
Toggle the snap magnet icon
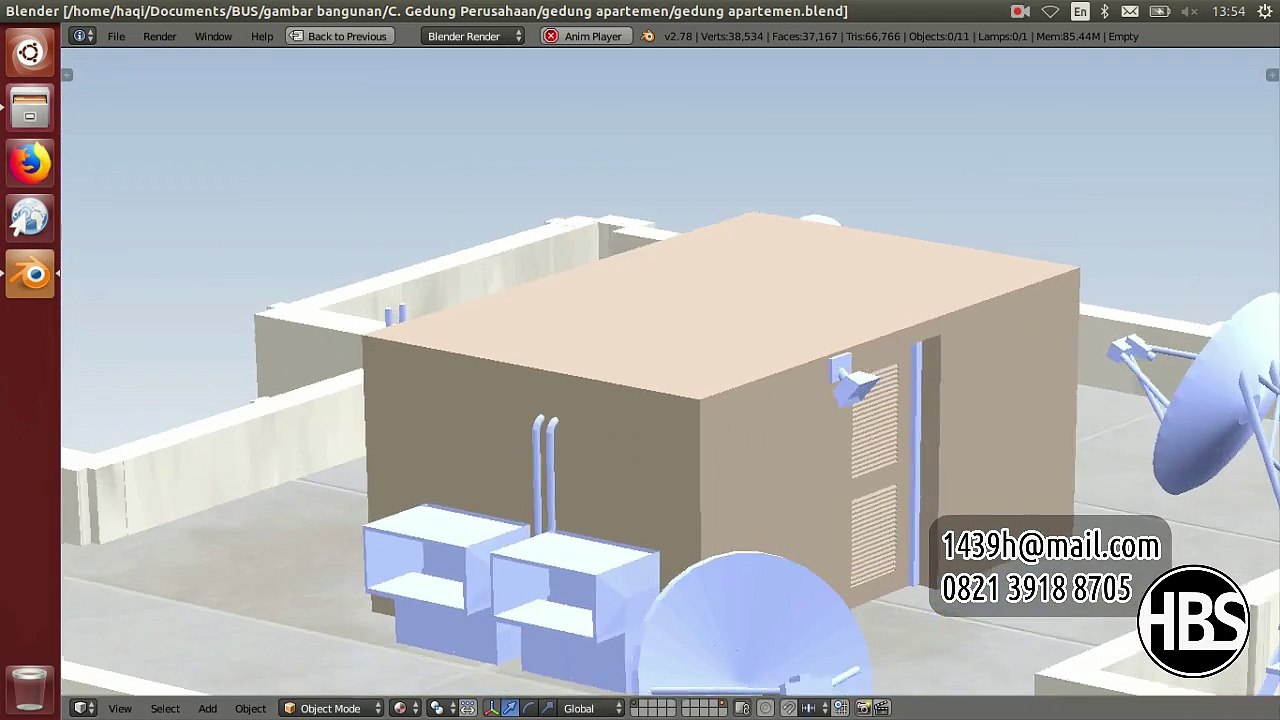coord(788,708)
